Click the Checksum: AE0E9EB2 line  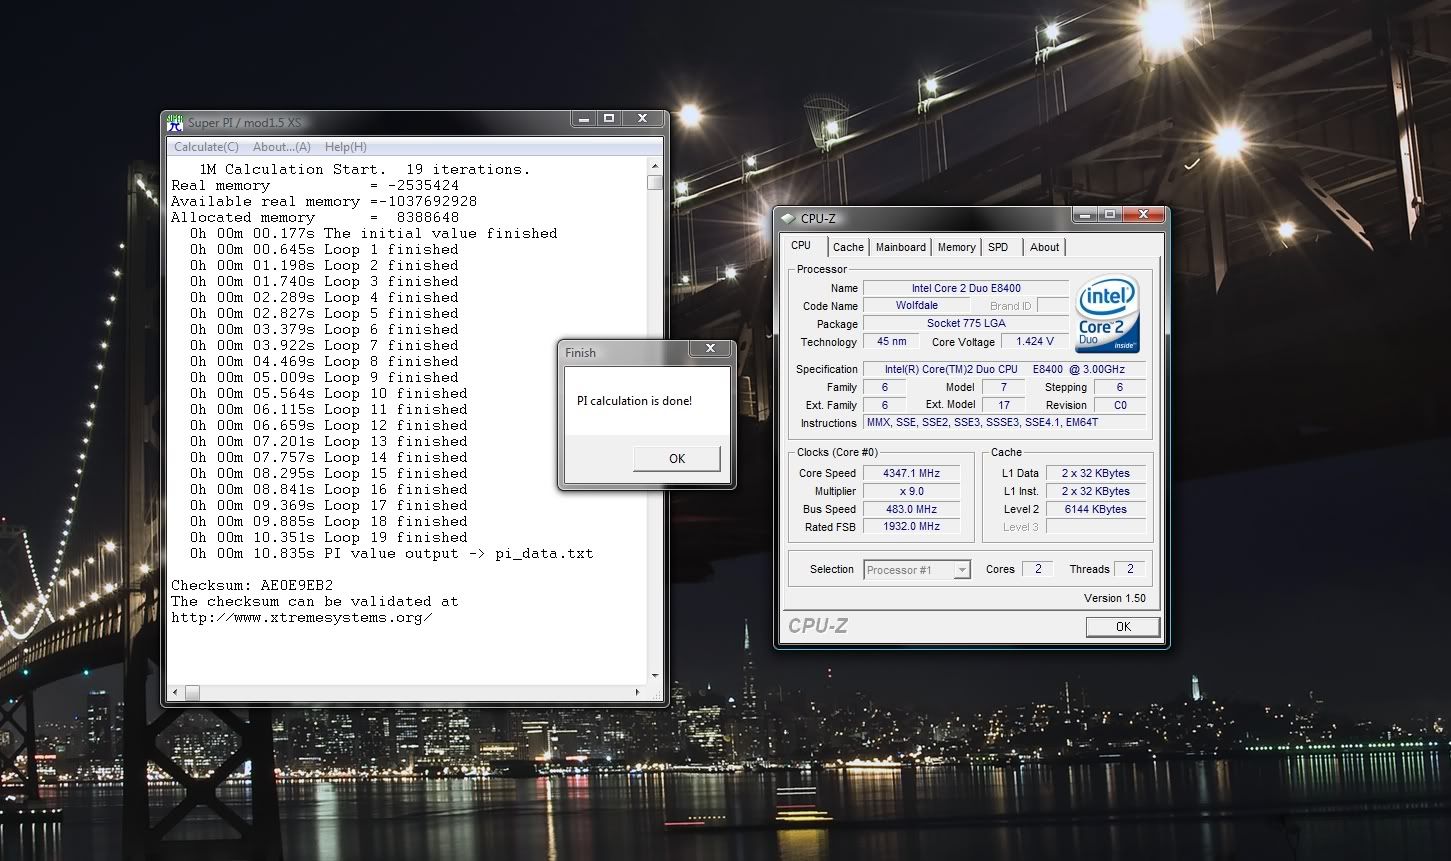click(x=252, y=585)
